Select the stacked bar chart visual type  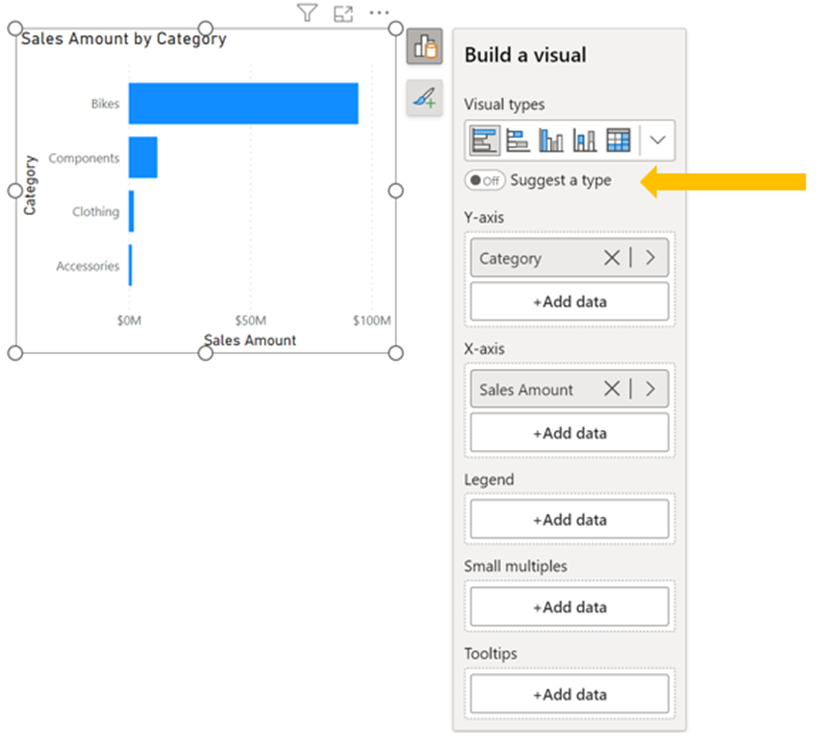tap(485, 141)
